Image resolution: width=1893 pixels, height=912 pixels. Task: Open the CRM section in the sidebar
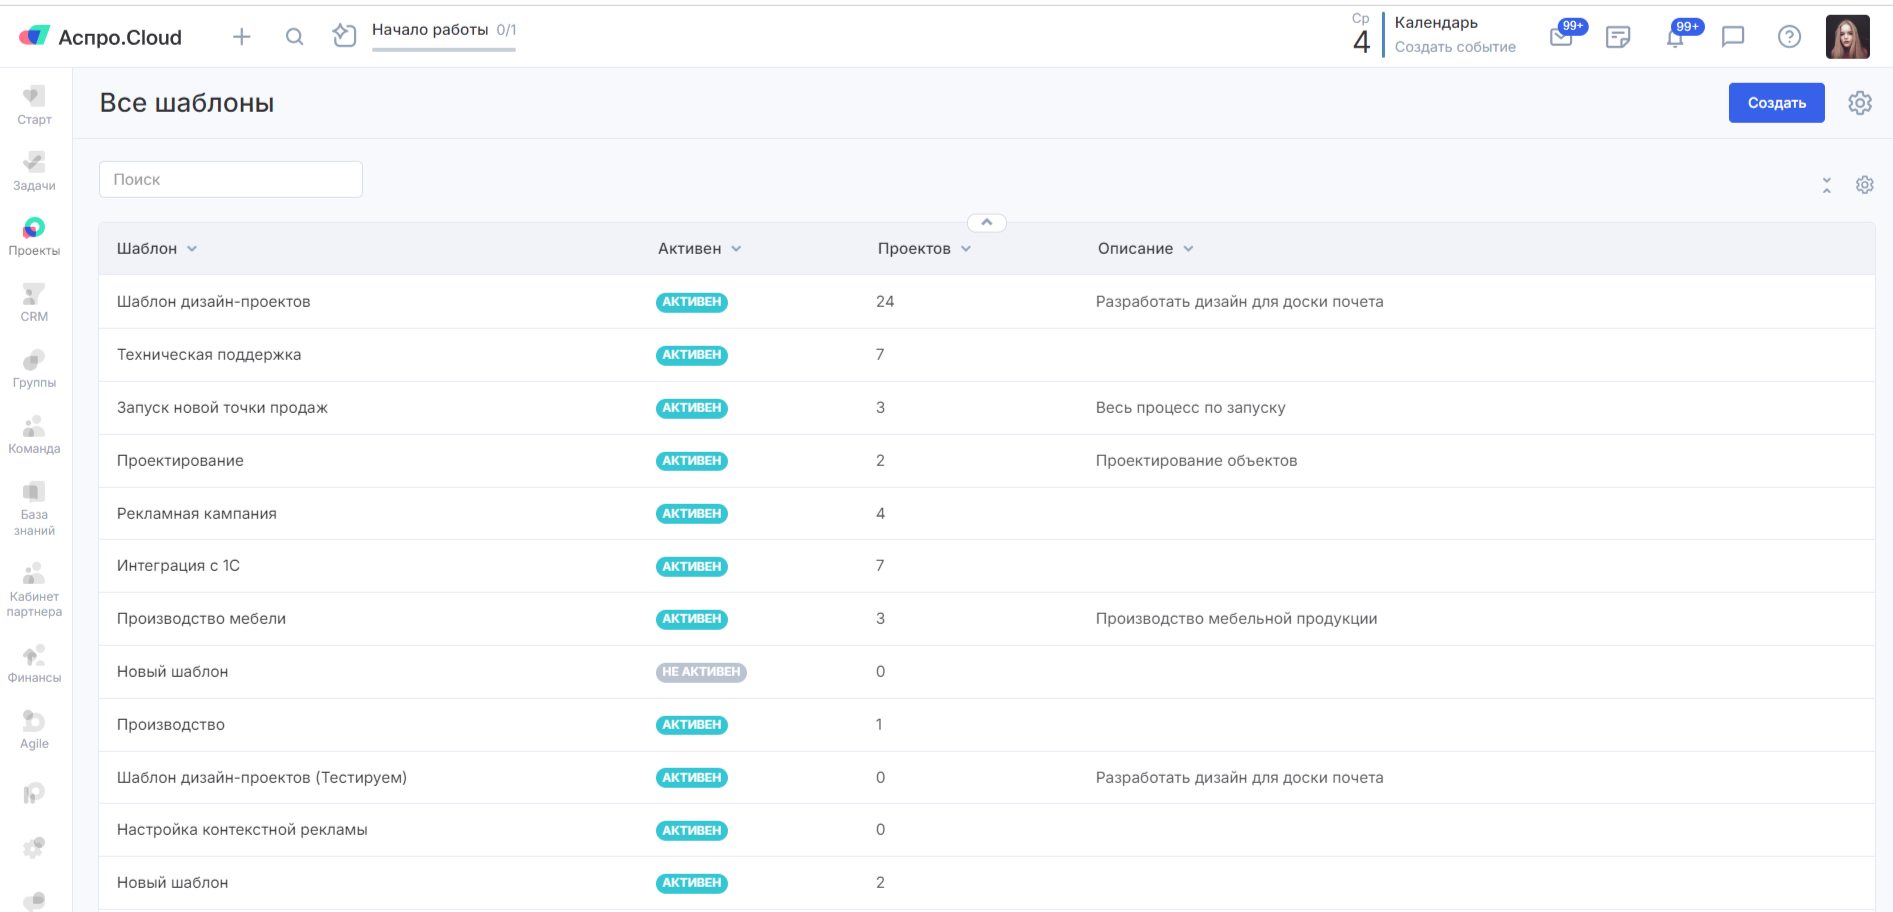(34, 302)
